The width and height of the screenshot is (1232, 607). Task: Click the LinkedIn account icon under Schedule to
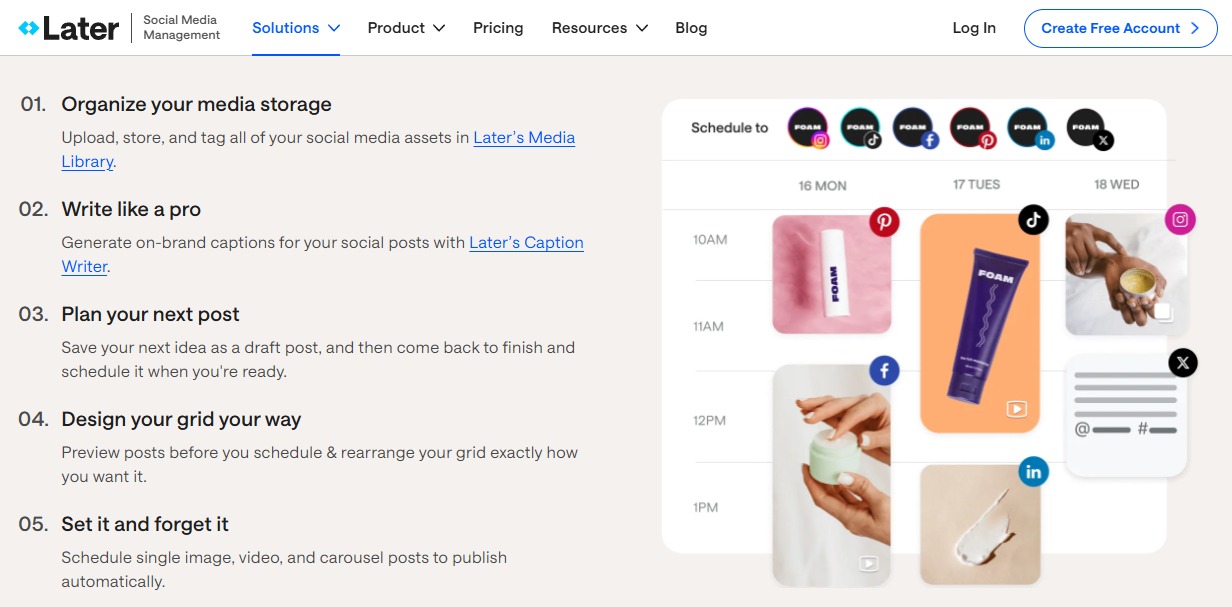(x=1026, y=126)
